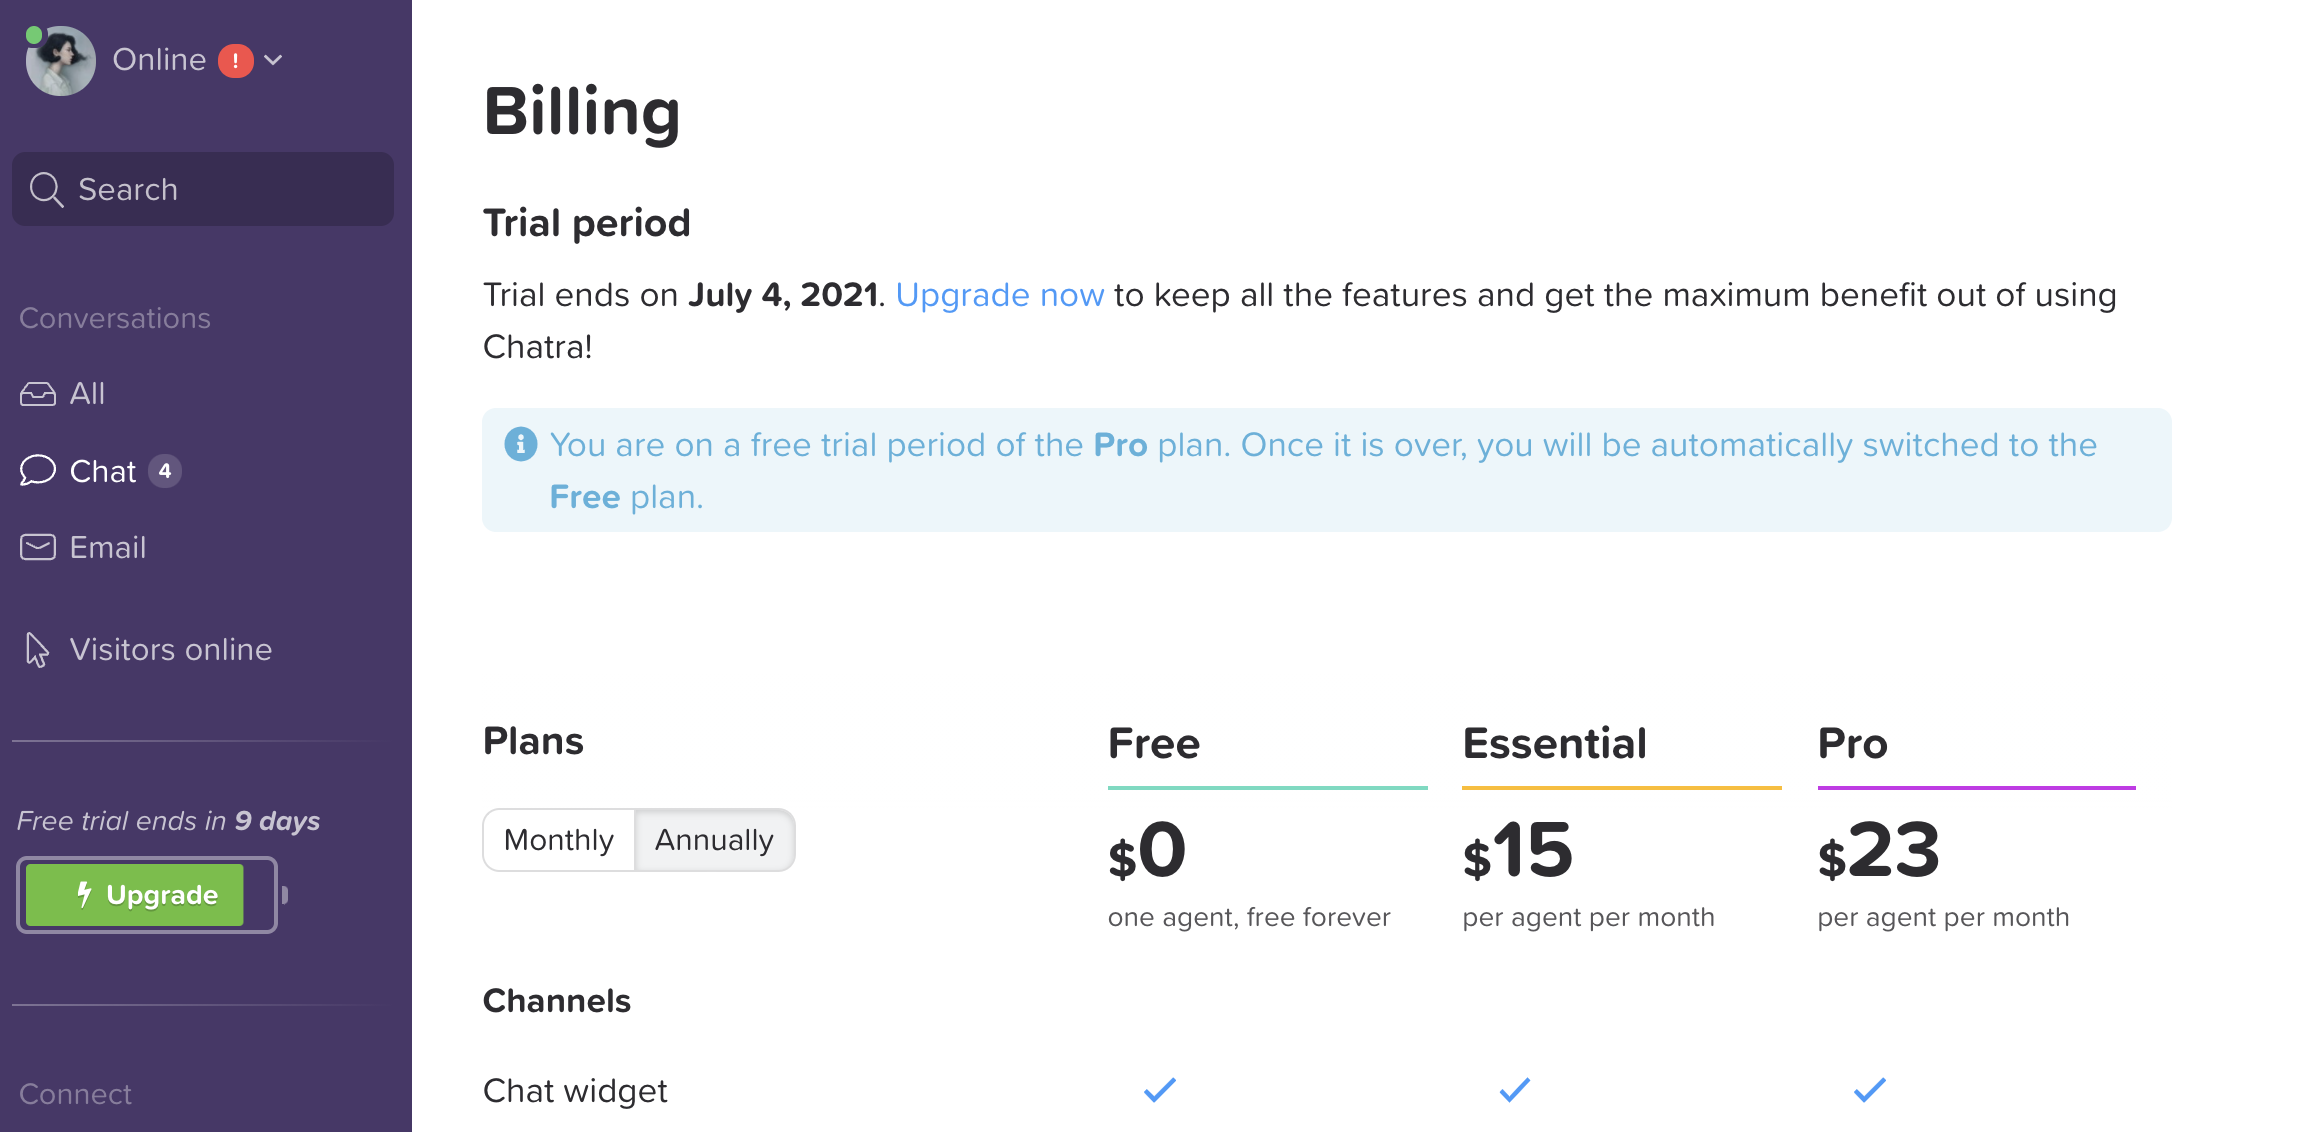Expand the Online status dropdown chevron
2322x1132 pixels.
point(273,61)
